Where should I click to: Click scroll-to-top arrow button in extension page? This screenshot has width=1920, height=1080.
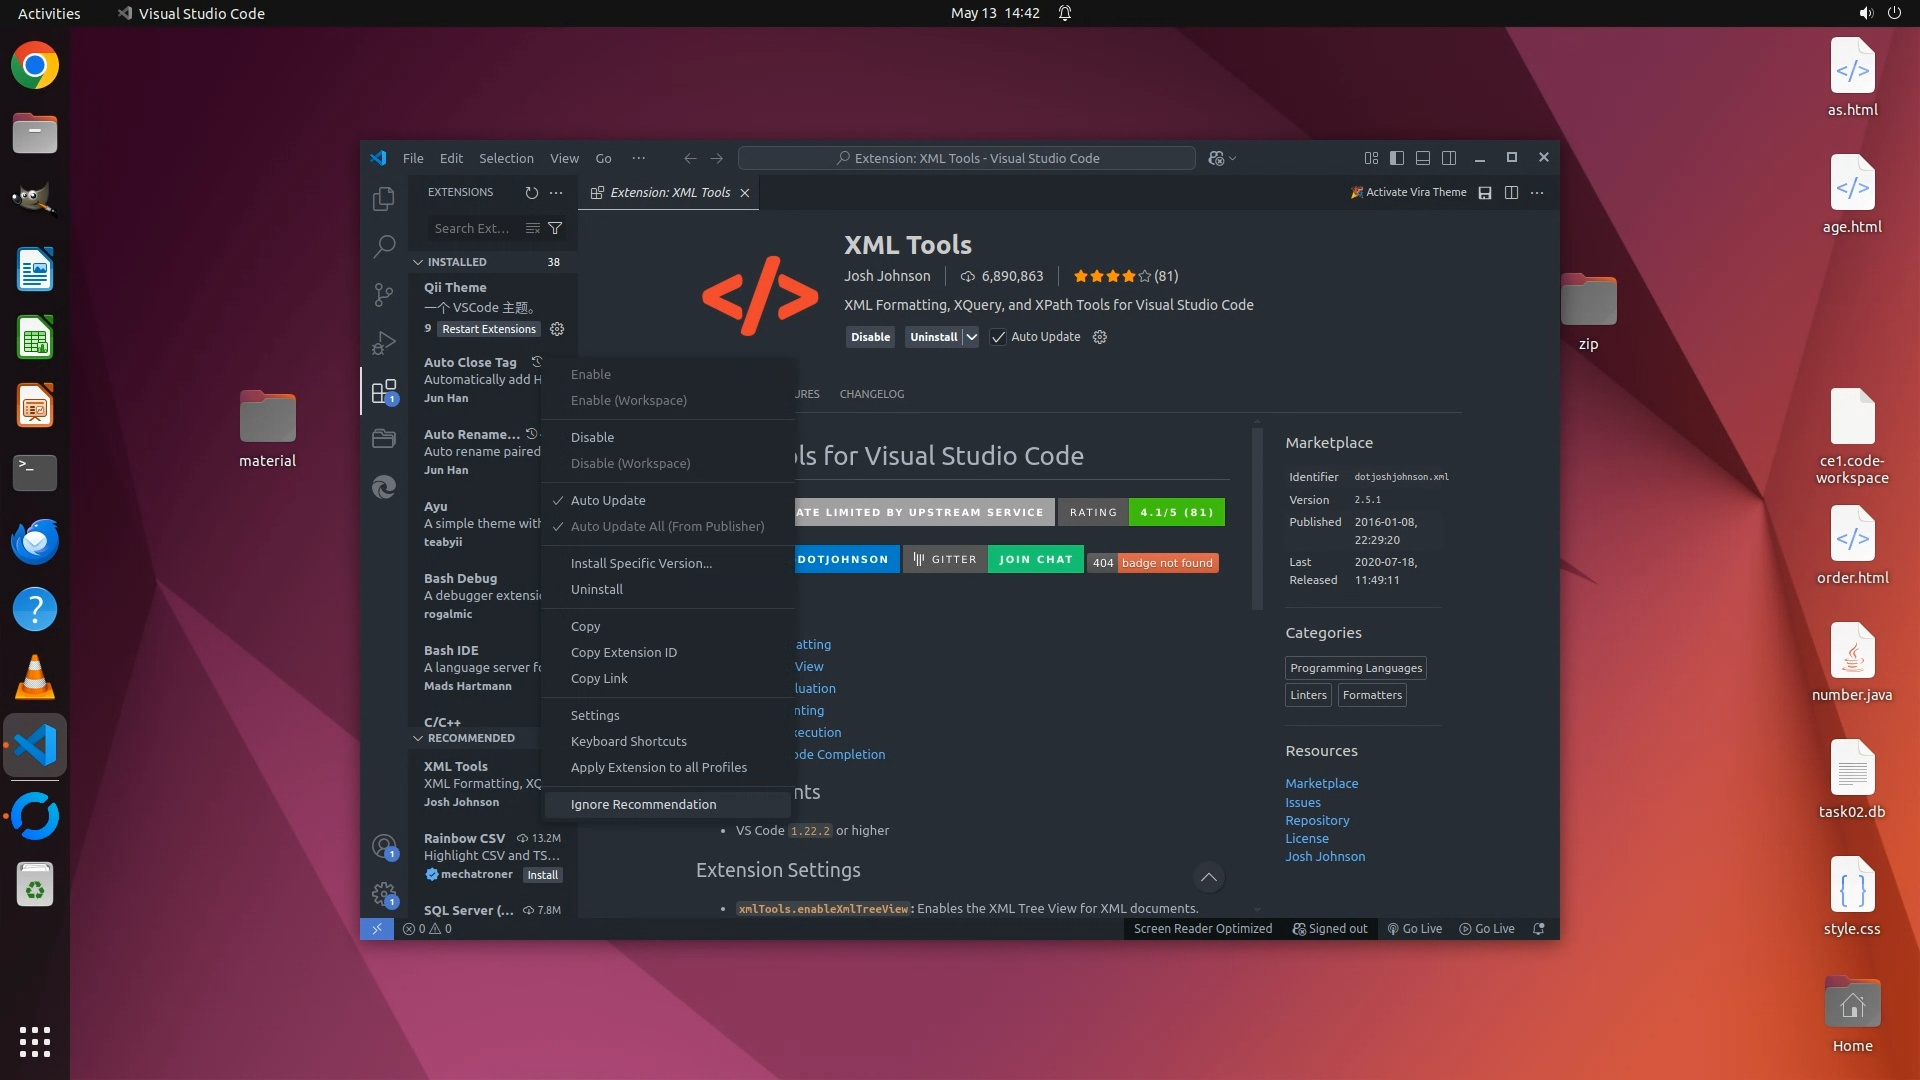[1208, 878]
